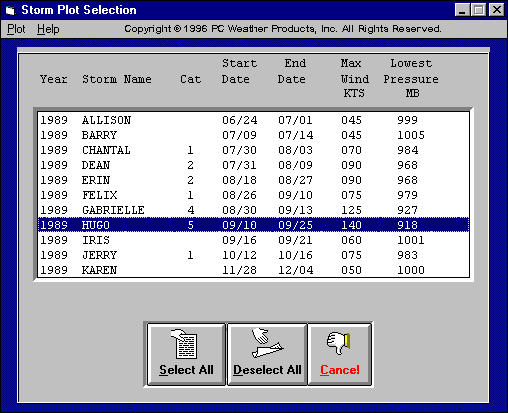Select the 1989 BARRY storm row
This screenshot has height=413, width=508.
pyautogui.click(x=253, y=135)
